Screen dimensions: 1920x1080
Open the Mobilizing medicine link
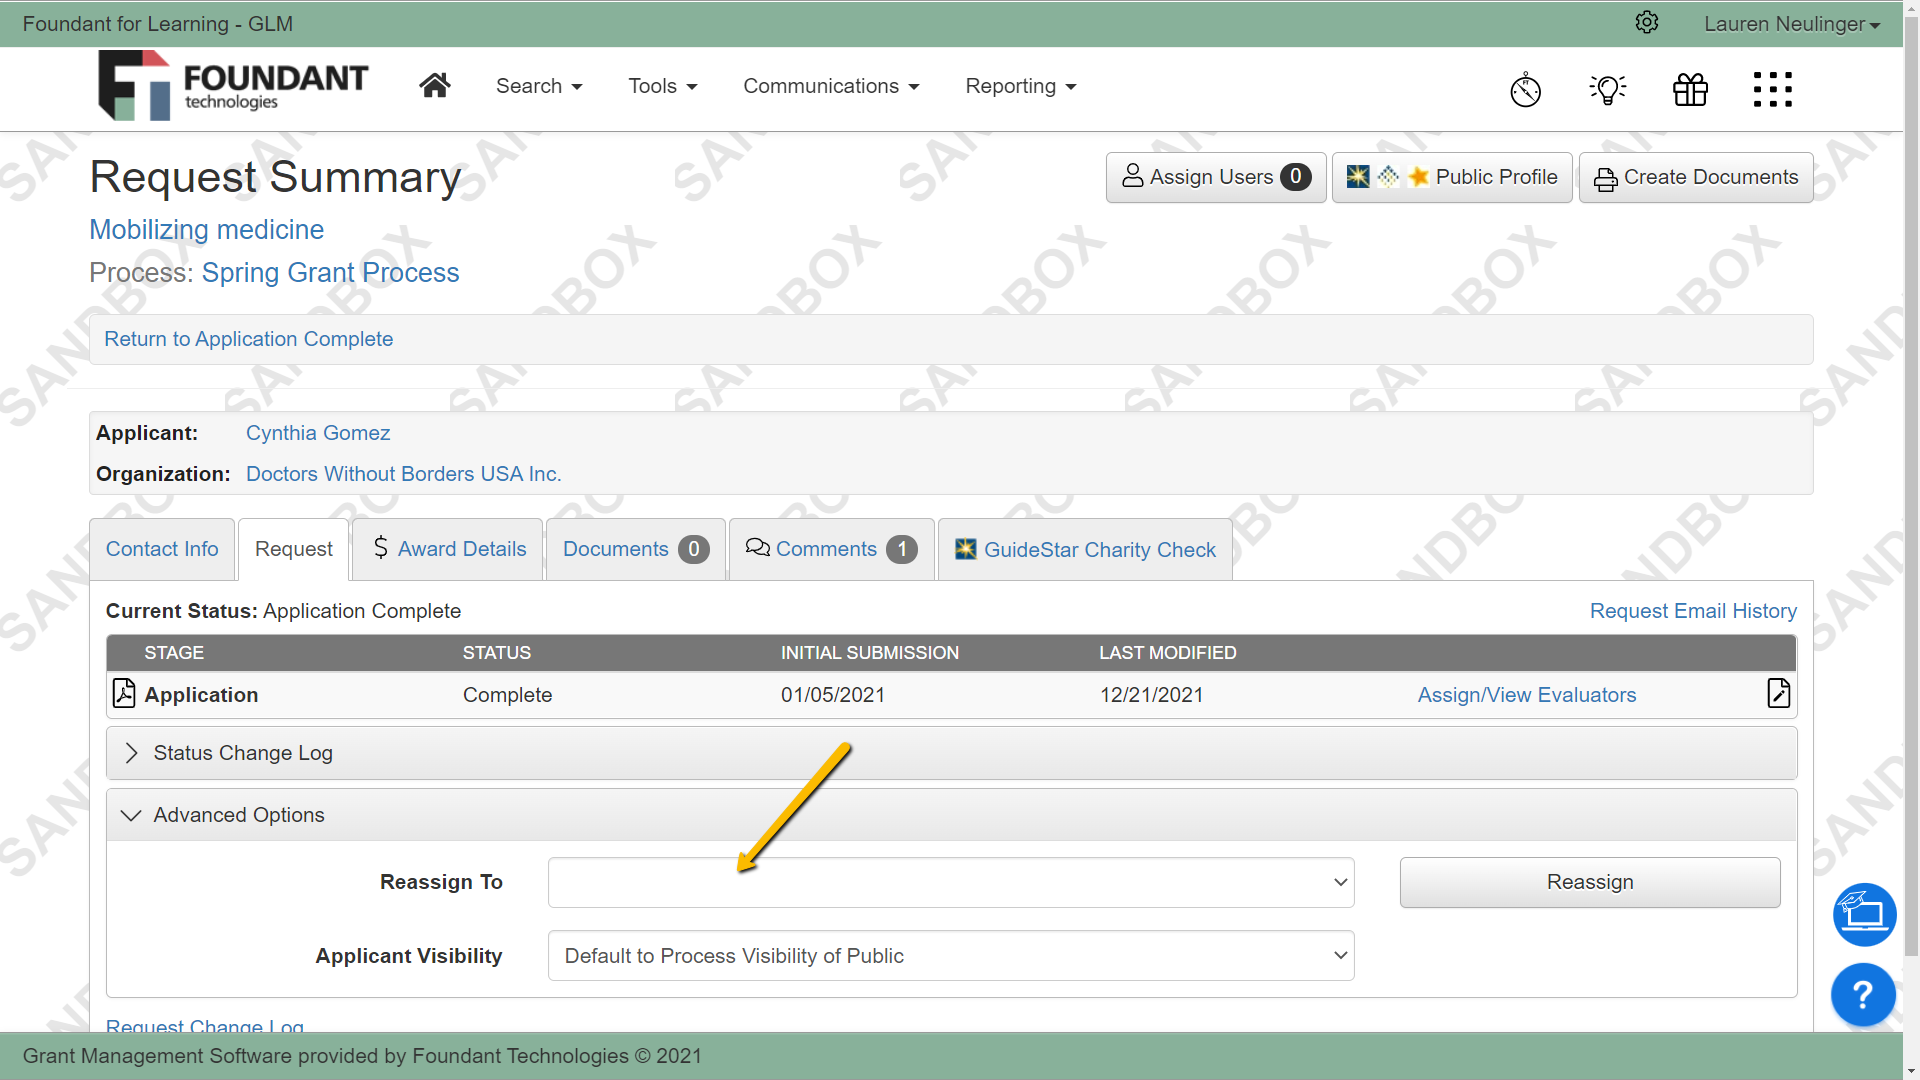click(206, 229)
